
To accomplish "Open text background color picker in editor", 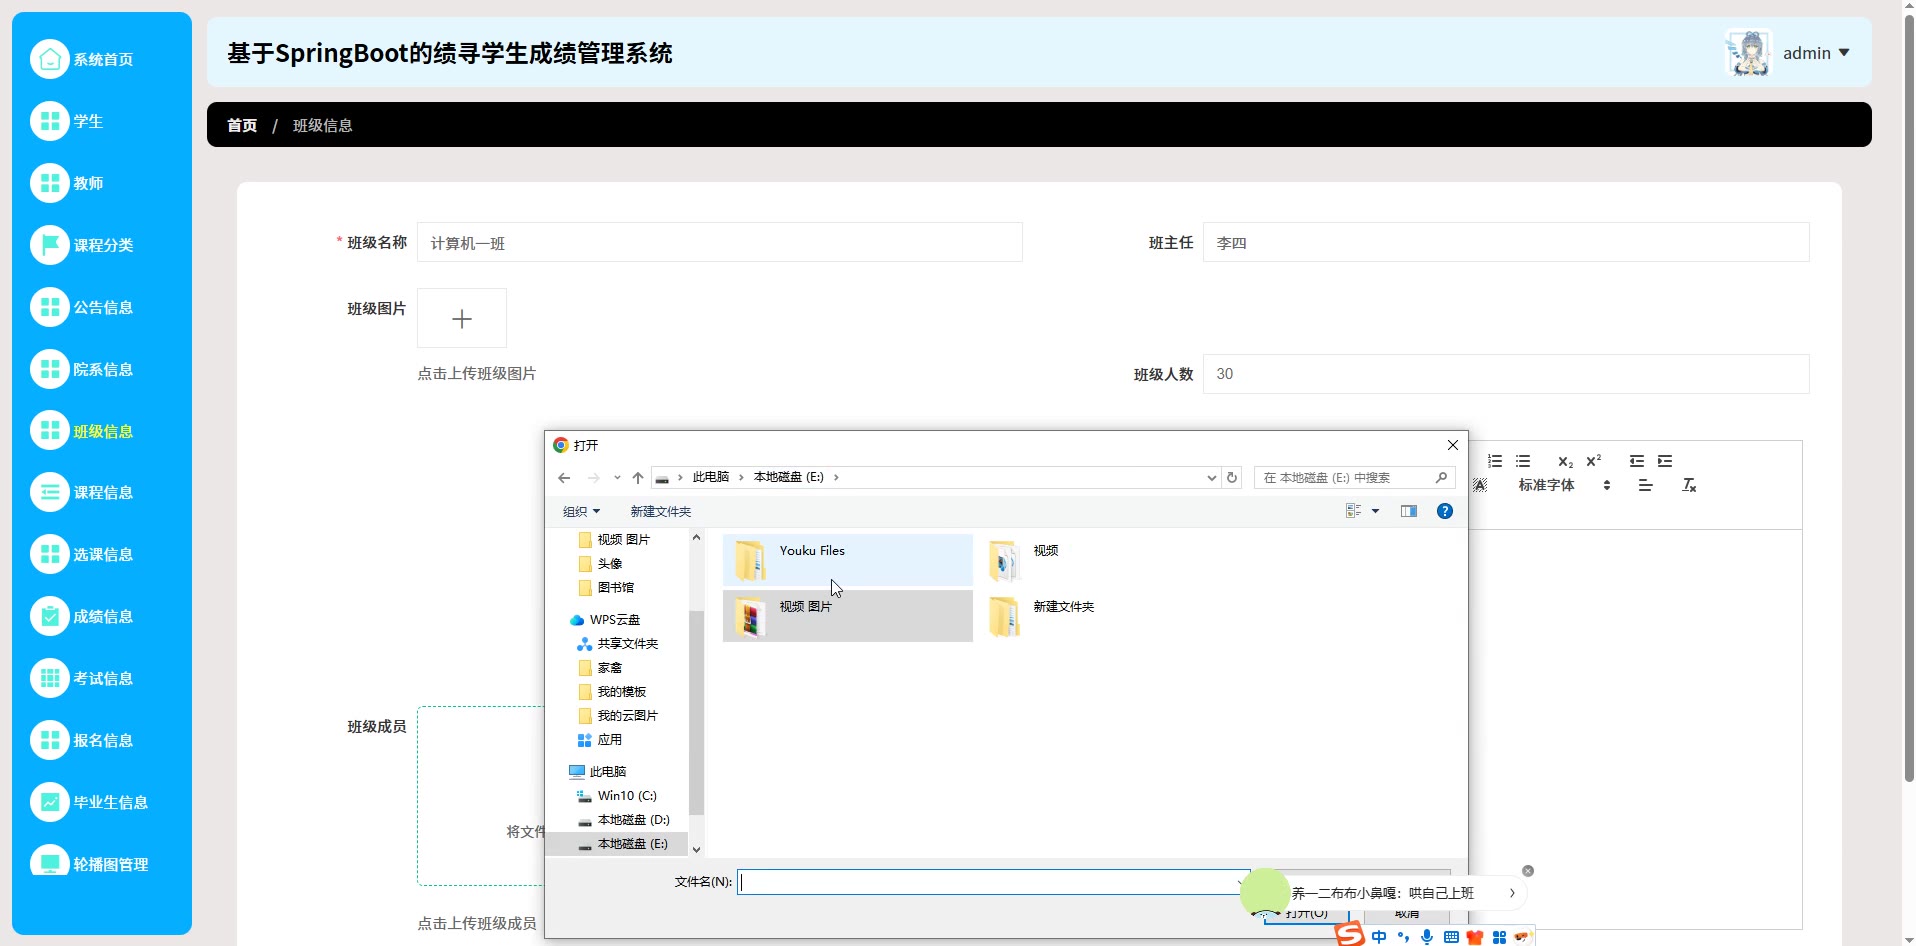I will click(1480, 485).
